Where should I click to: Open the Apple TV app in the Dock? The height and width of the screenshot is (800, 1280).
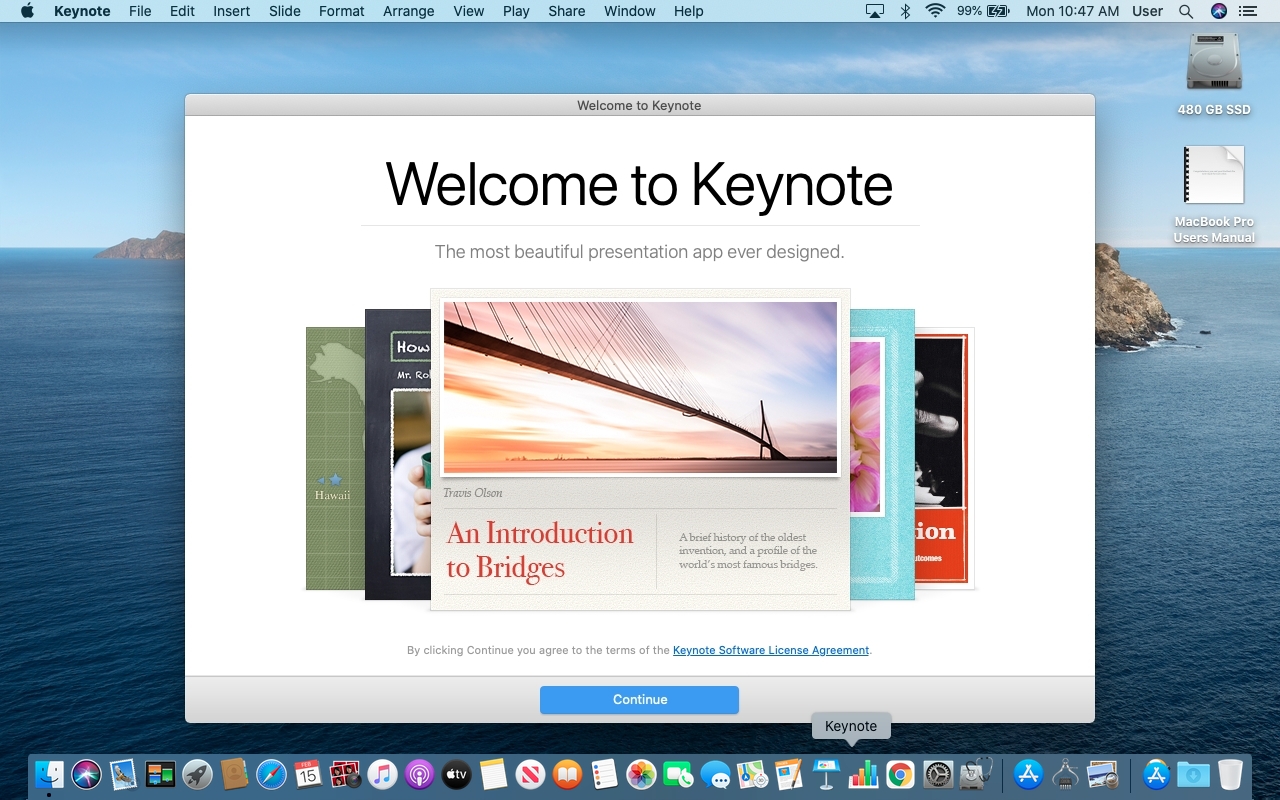pyautogui.click(x=456, y=774)
